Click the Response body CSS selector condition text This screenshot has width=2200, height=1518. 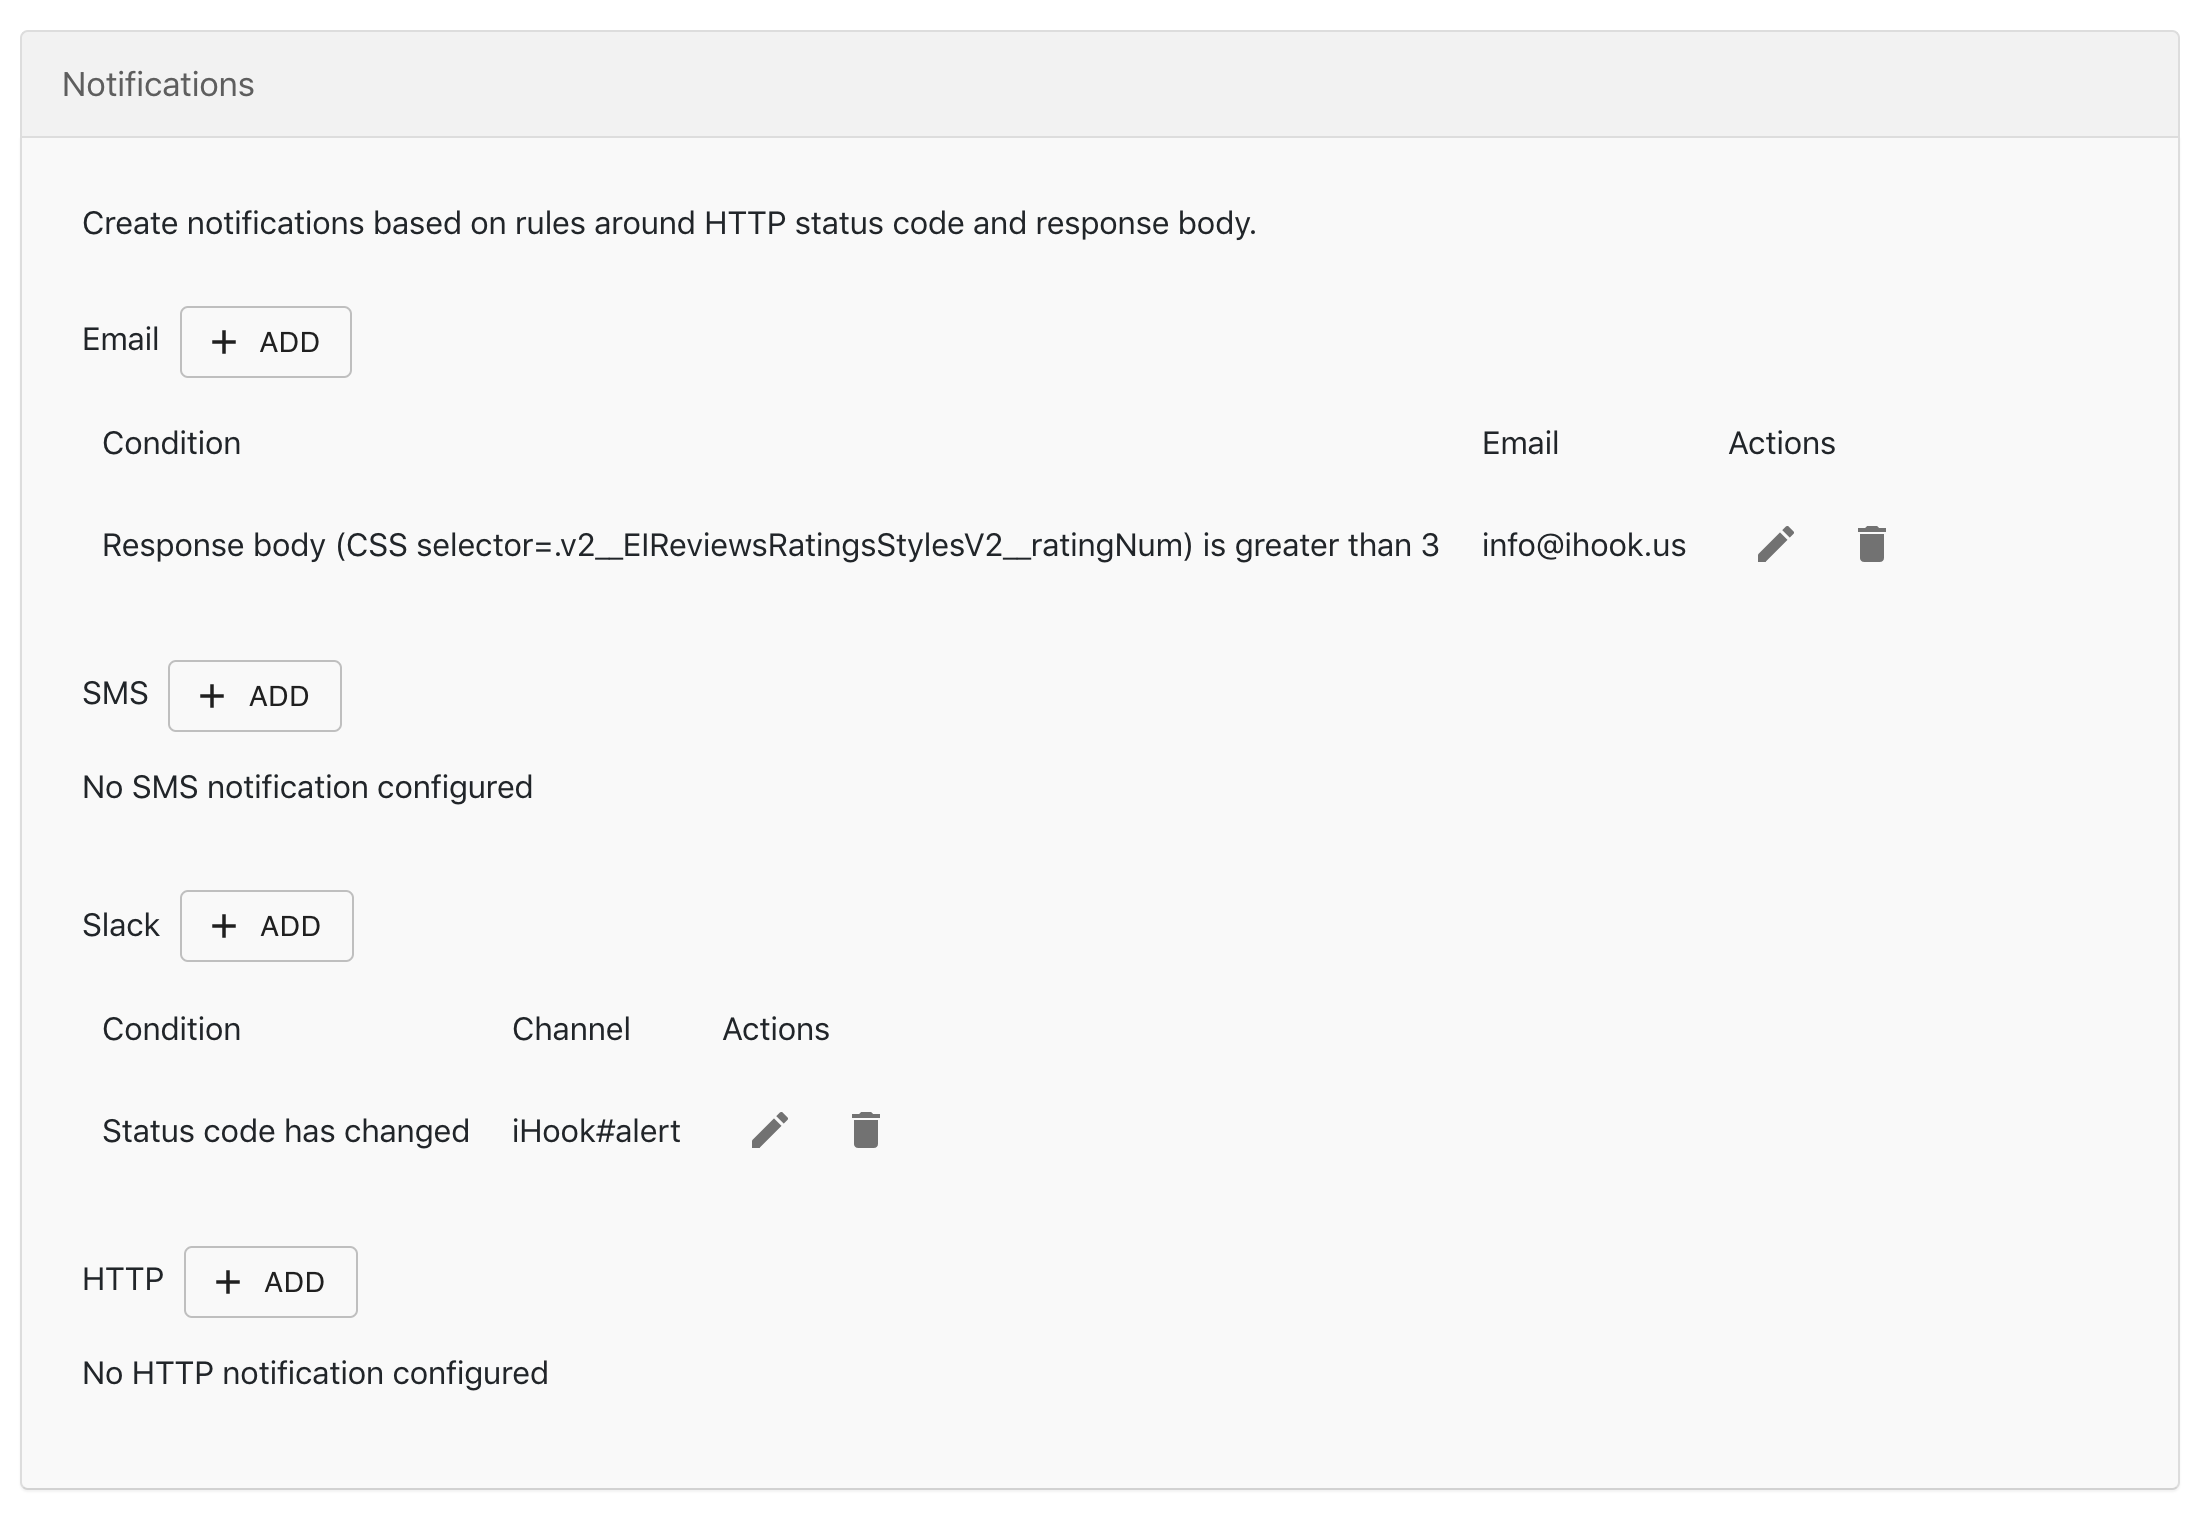pos(770,545)
